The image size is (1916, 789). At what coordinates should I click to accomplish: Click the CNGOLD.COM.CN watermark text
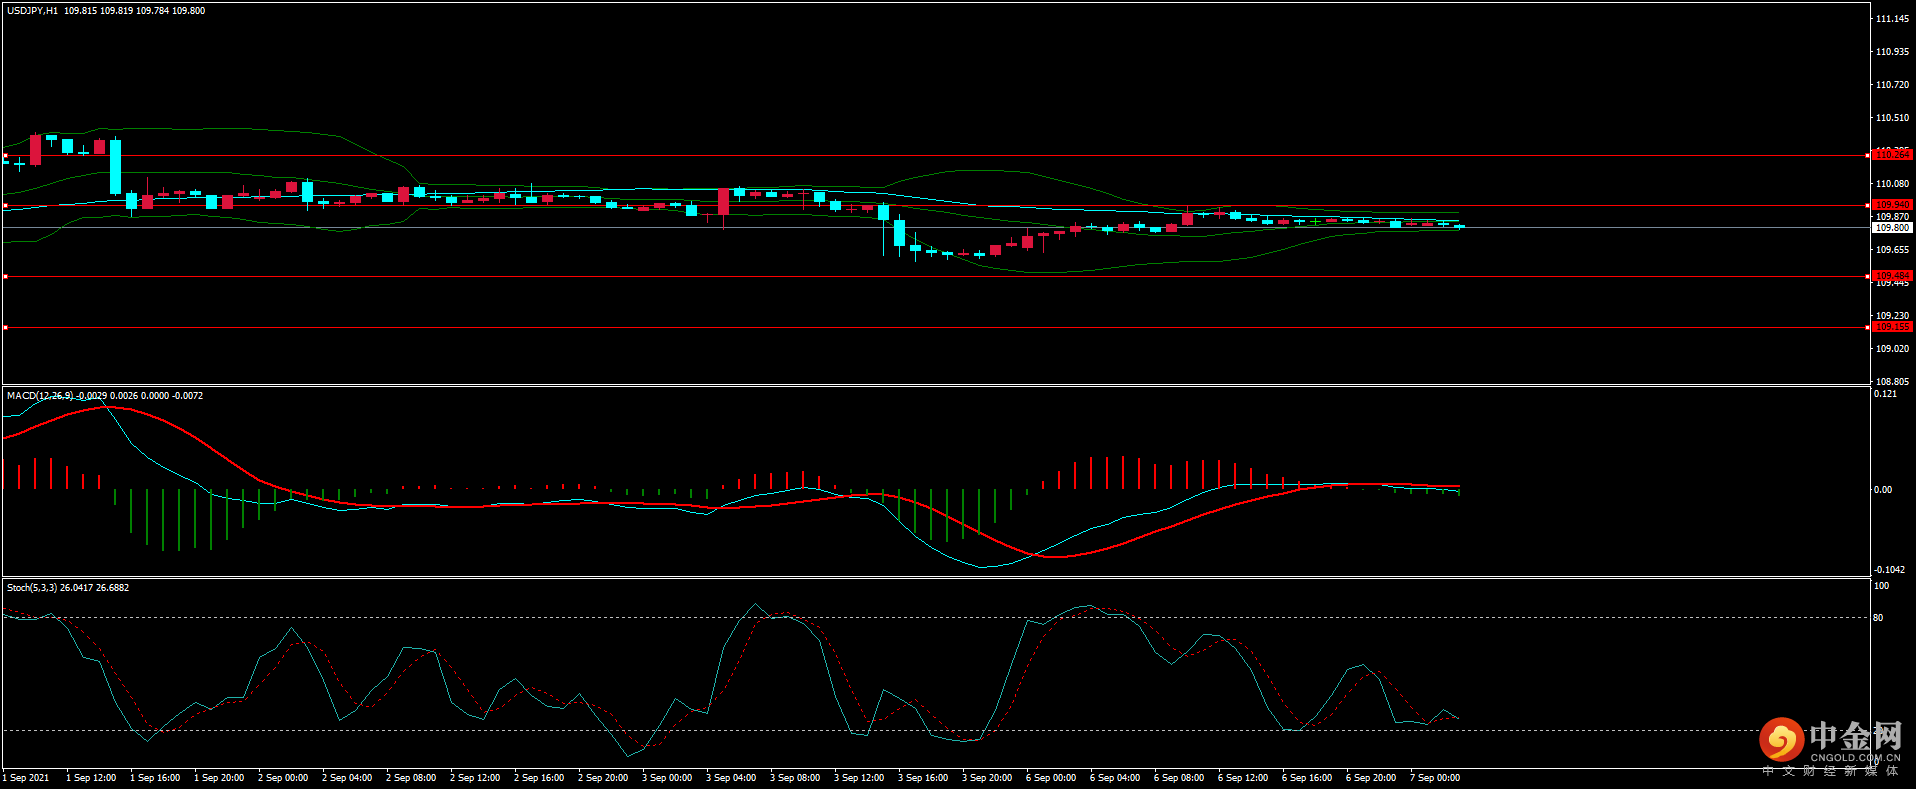1855,758
